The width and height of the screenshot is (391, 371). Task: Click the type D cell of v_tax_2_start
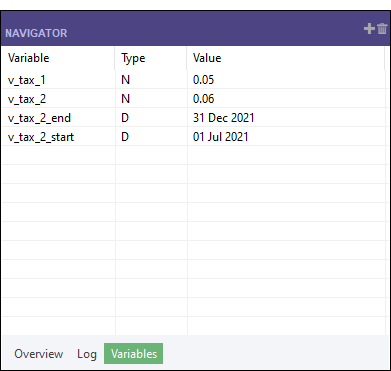pyautogui.click(x=151, y=137)
